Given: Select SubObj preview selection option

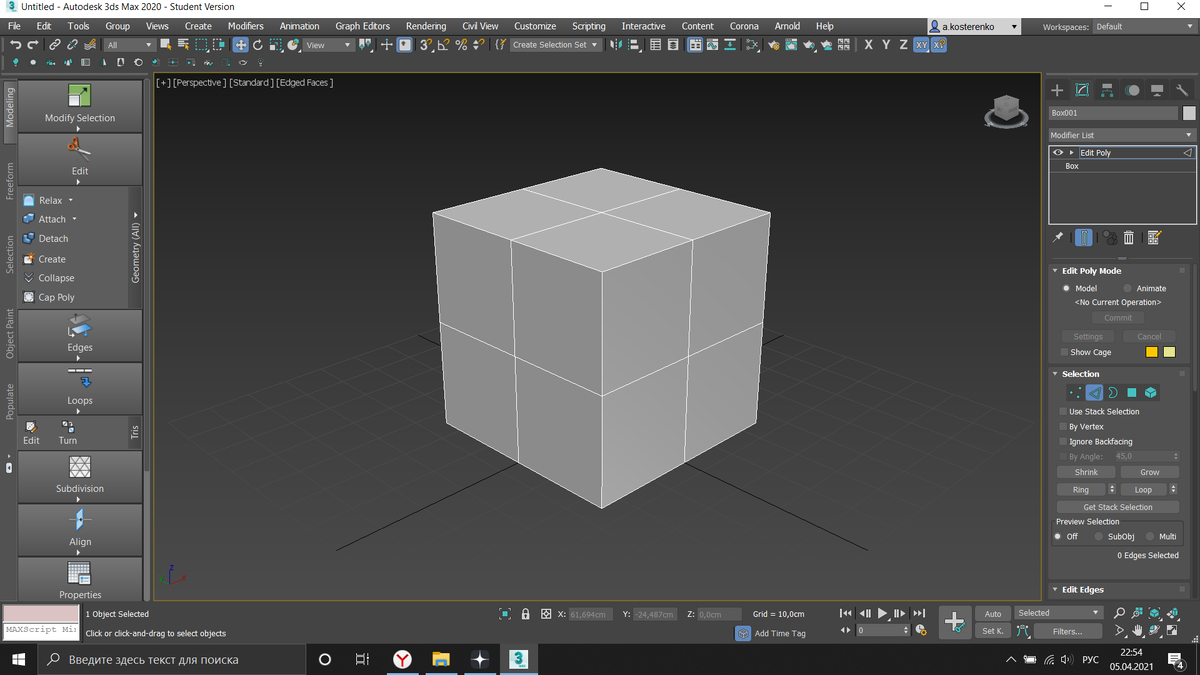Looking at the screenshot, I should click(x=1098, y=537).
